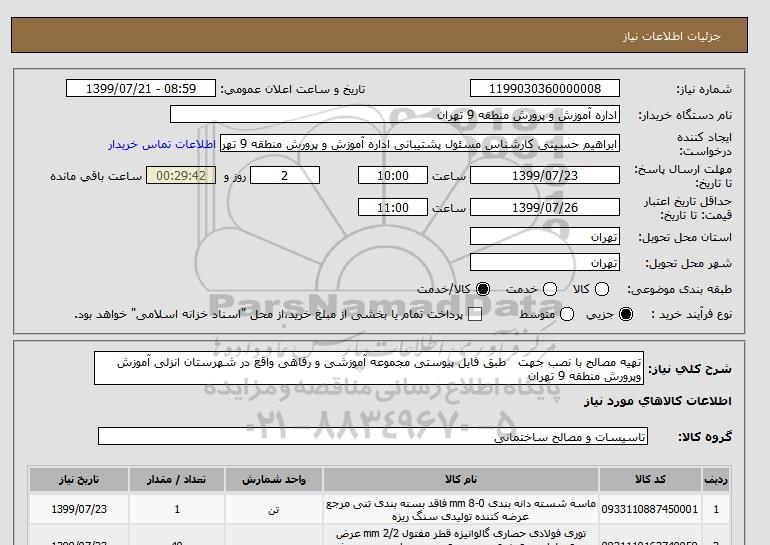Toggle the اسناد خزانه اسلامی payment checkbox
This screenshot has width=770, height=545.
pos(474,315)
